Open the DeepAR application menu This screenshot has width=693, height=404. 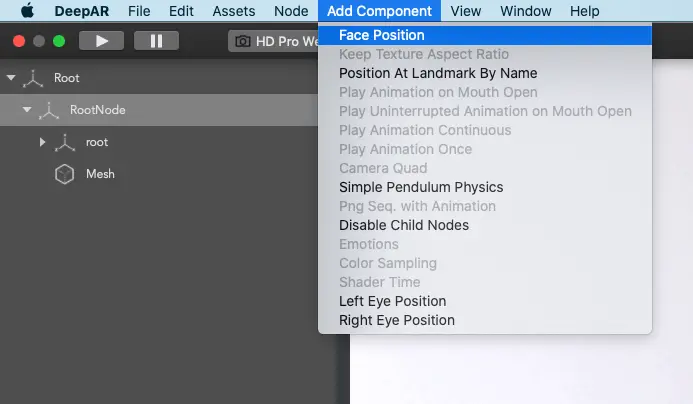click(x=81, y=11)
